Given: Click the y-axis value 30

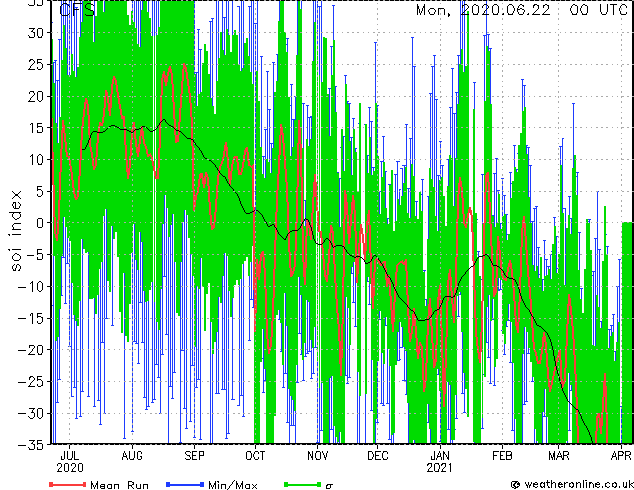Looking at the screenshot, I should (x=36, y=33).
